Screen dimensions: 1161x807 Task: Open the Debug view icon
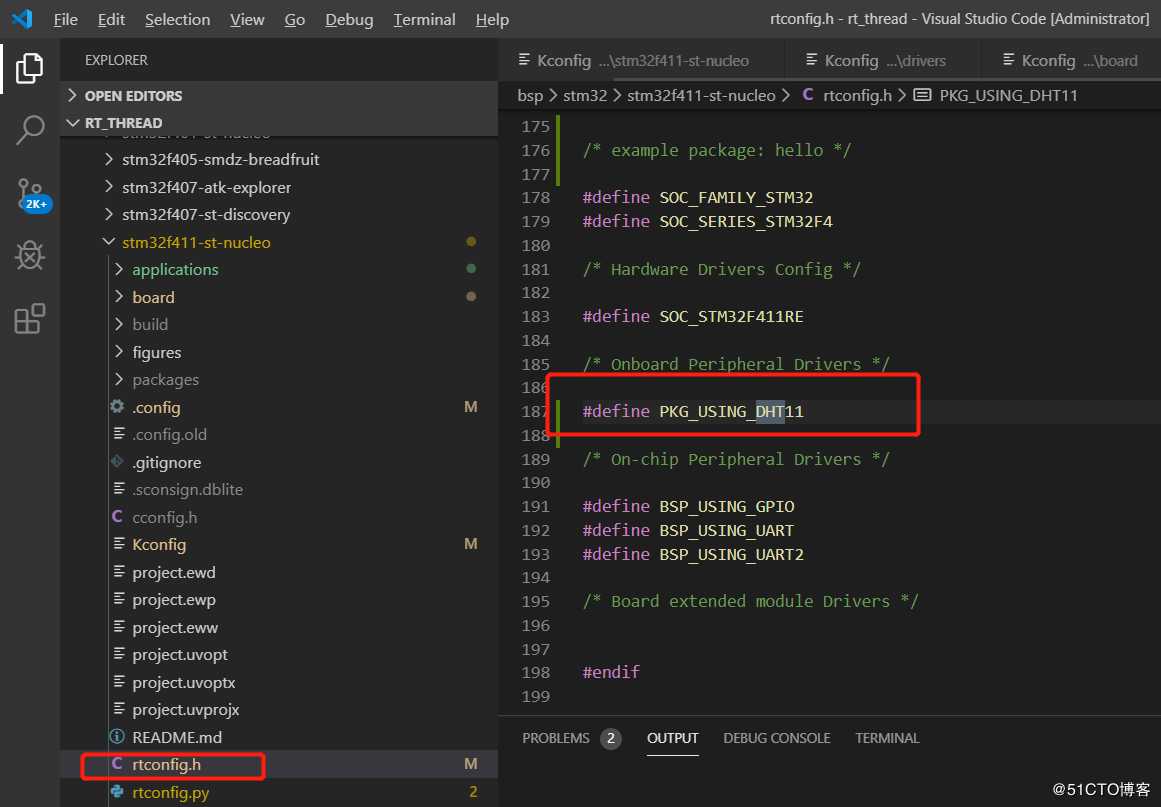[30, 256]
